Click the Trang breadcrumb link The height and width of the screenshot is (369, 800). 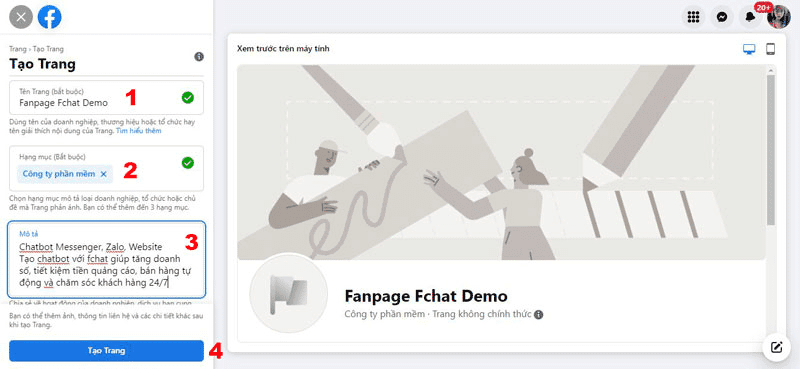tap(17, 49)
